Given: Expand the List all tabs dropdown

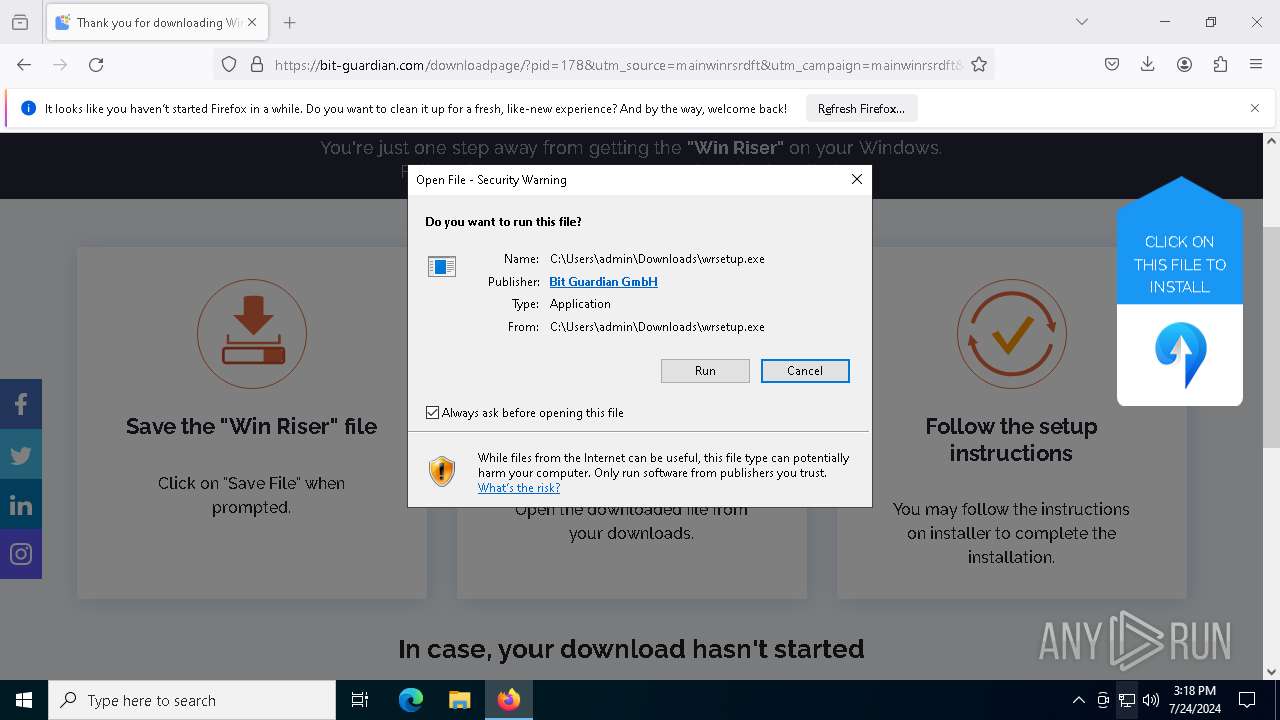Looking at the screenshot, I should point(1082,22).
